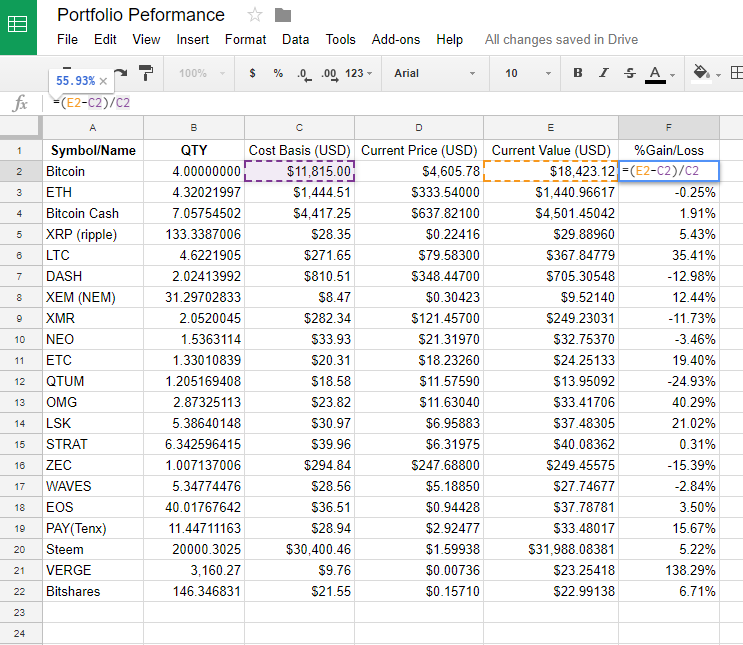Click the select-all corner box
Viewport: 743px width, 645px height.
click(19, 127)
